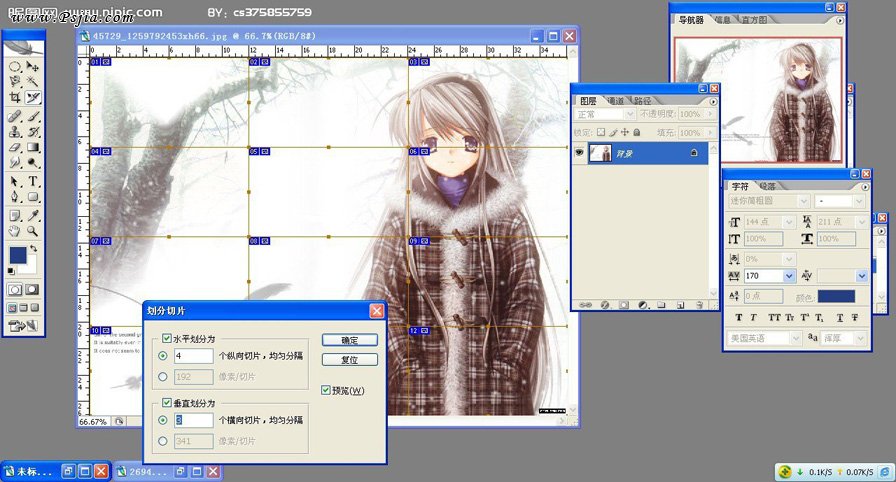
Task: Select the Pen tool
Action: (x=15, y=197)
